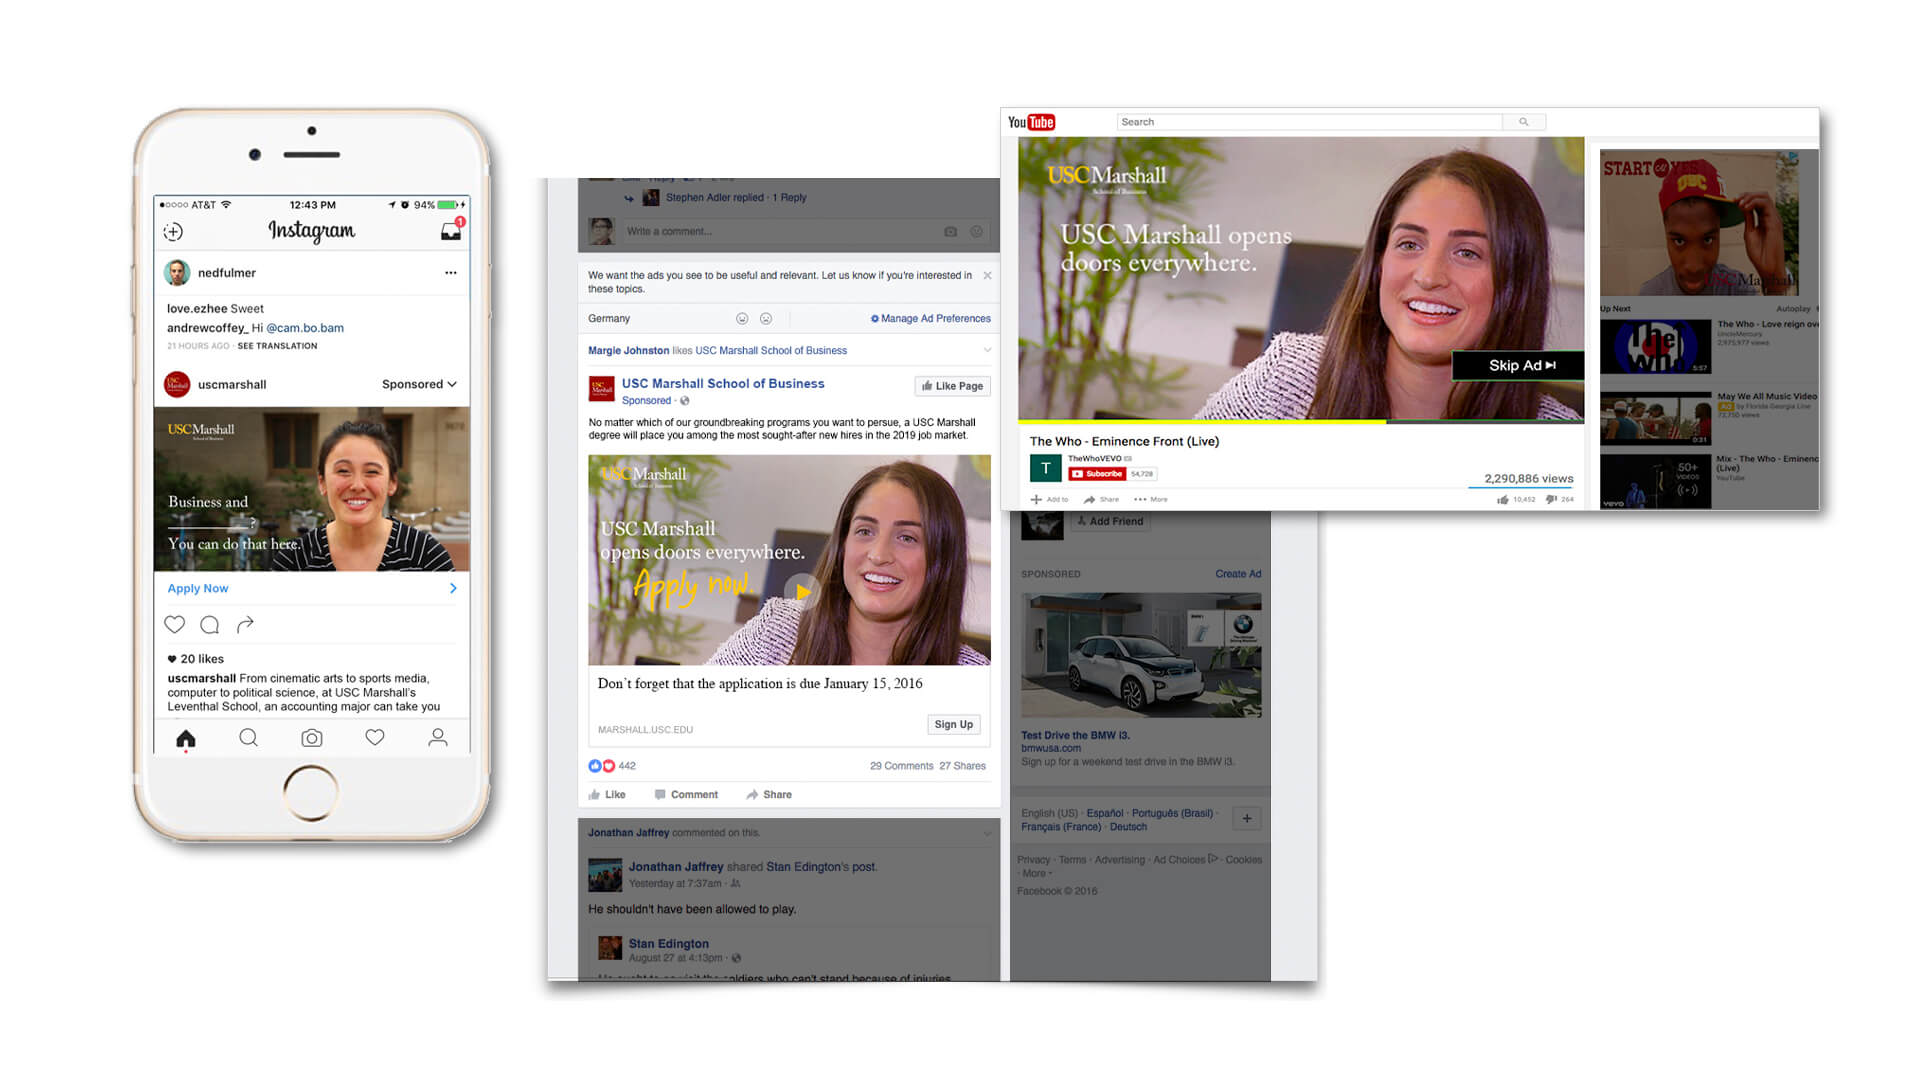Tap the Instagram heart like icon
The height and width of the screenshot is (1080, 1920).
[x=175, y=625]
